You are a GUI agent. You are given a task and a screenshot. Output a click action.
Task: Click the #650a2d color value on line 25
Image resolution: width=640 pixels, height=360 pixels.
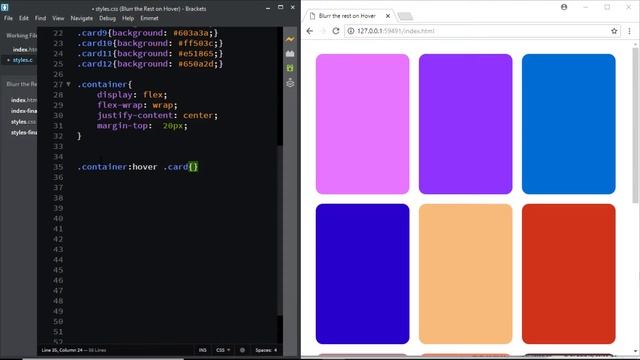[196, 64]
